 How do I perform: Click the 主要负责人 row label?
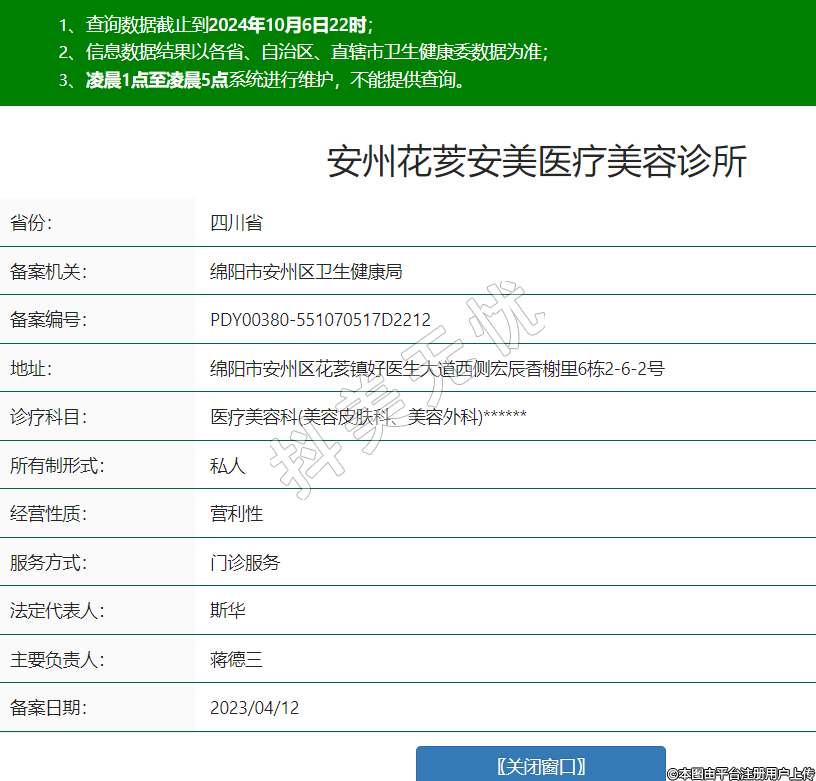pyautogui.click(x=57, y=660)
